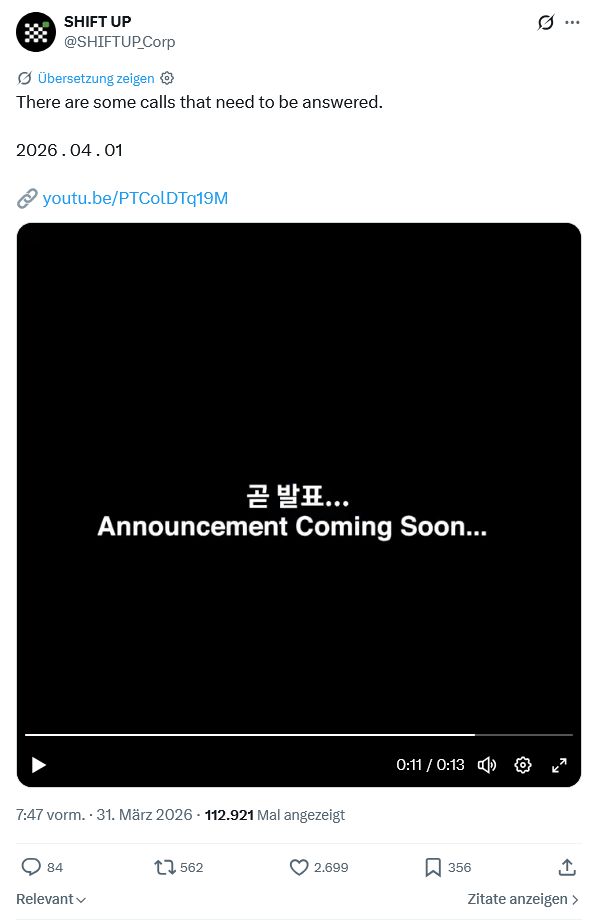The image size is (598, 920).
Task: Bookmark this post
Action: pyautogui.click(x=433, y=867)
